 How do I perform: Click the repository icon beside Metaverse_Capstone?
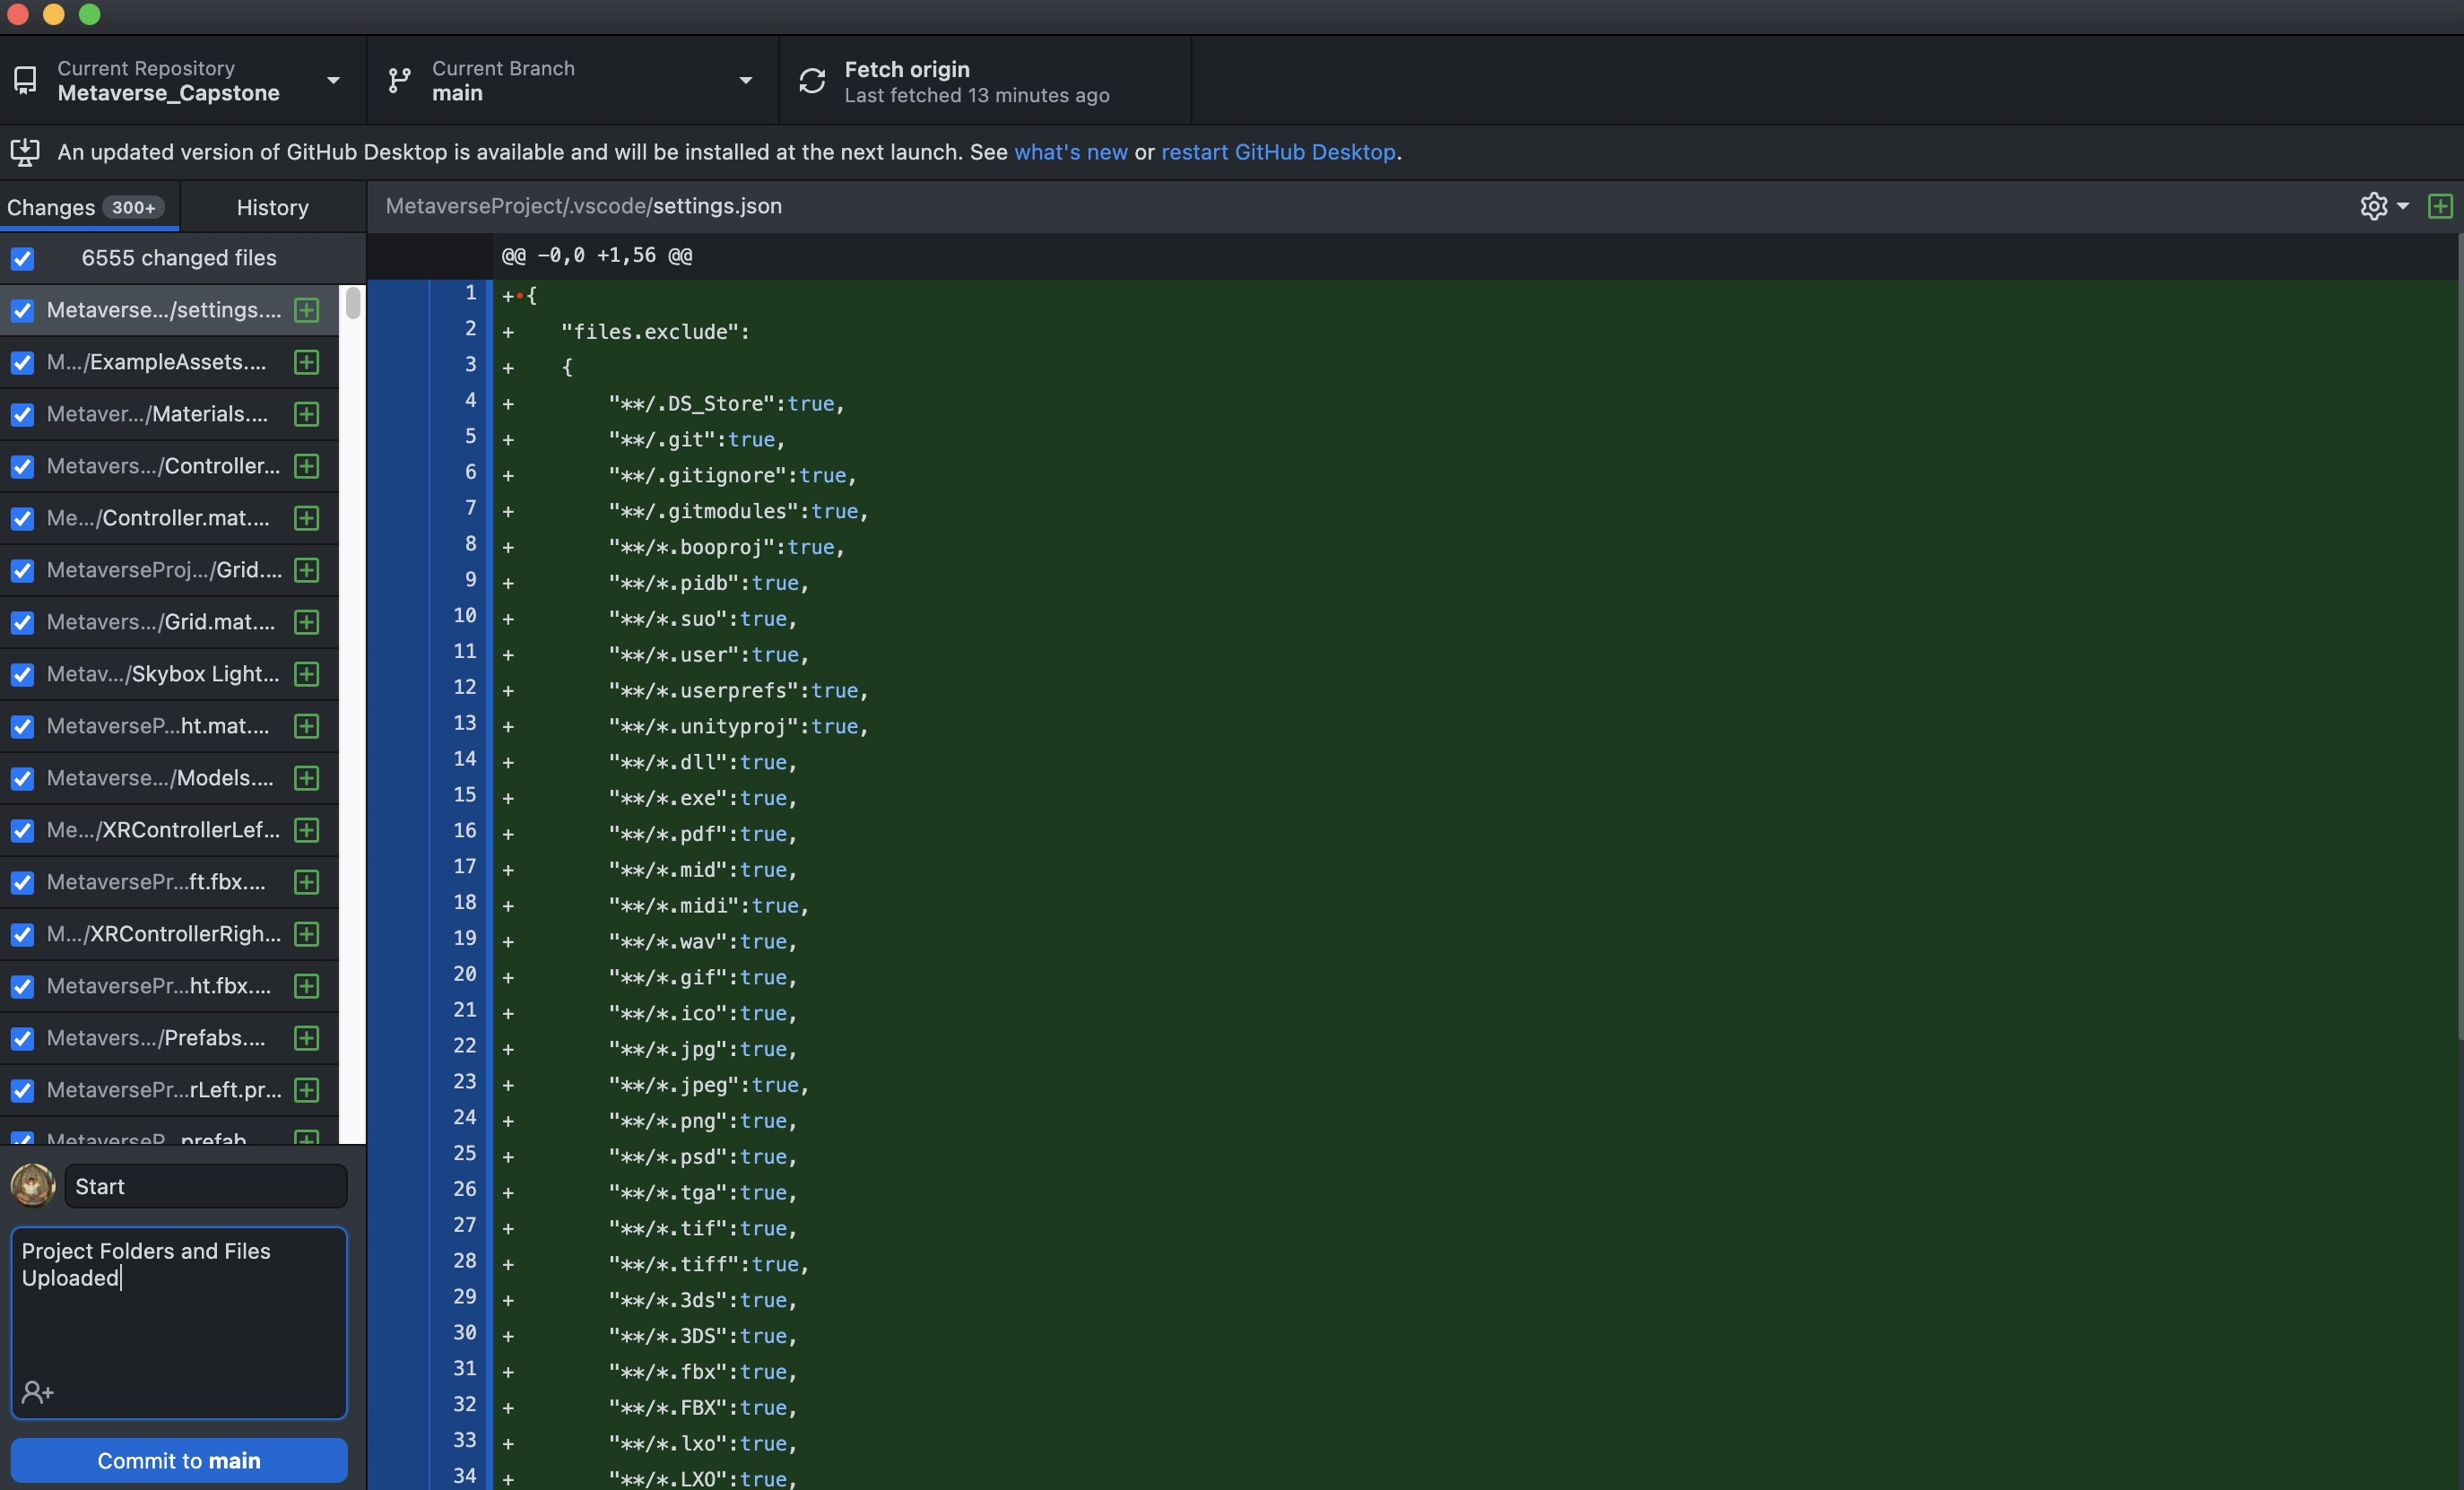pyautogui.click(x=25, y=80)
